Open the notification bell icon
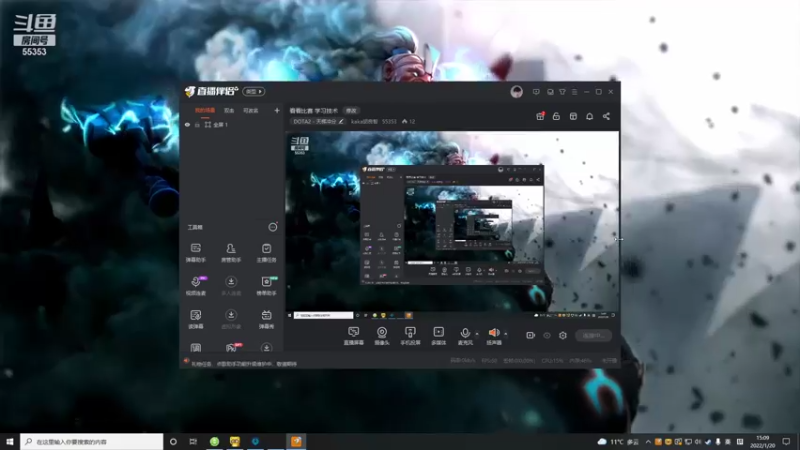800x450 pixels. pyautogui.click(x=589, y=116)
